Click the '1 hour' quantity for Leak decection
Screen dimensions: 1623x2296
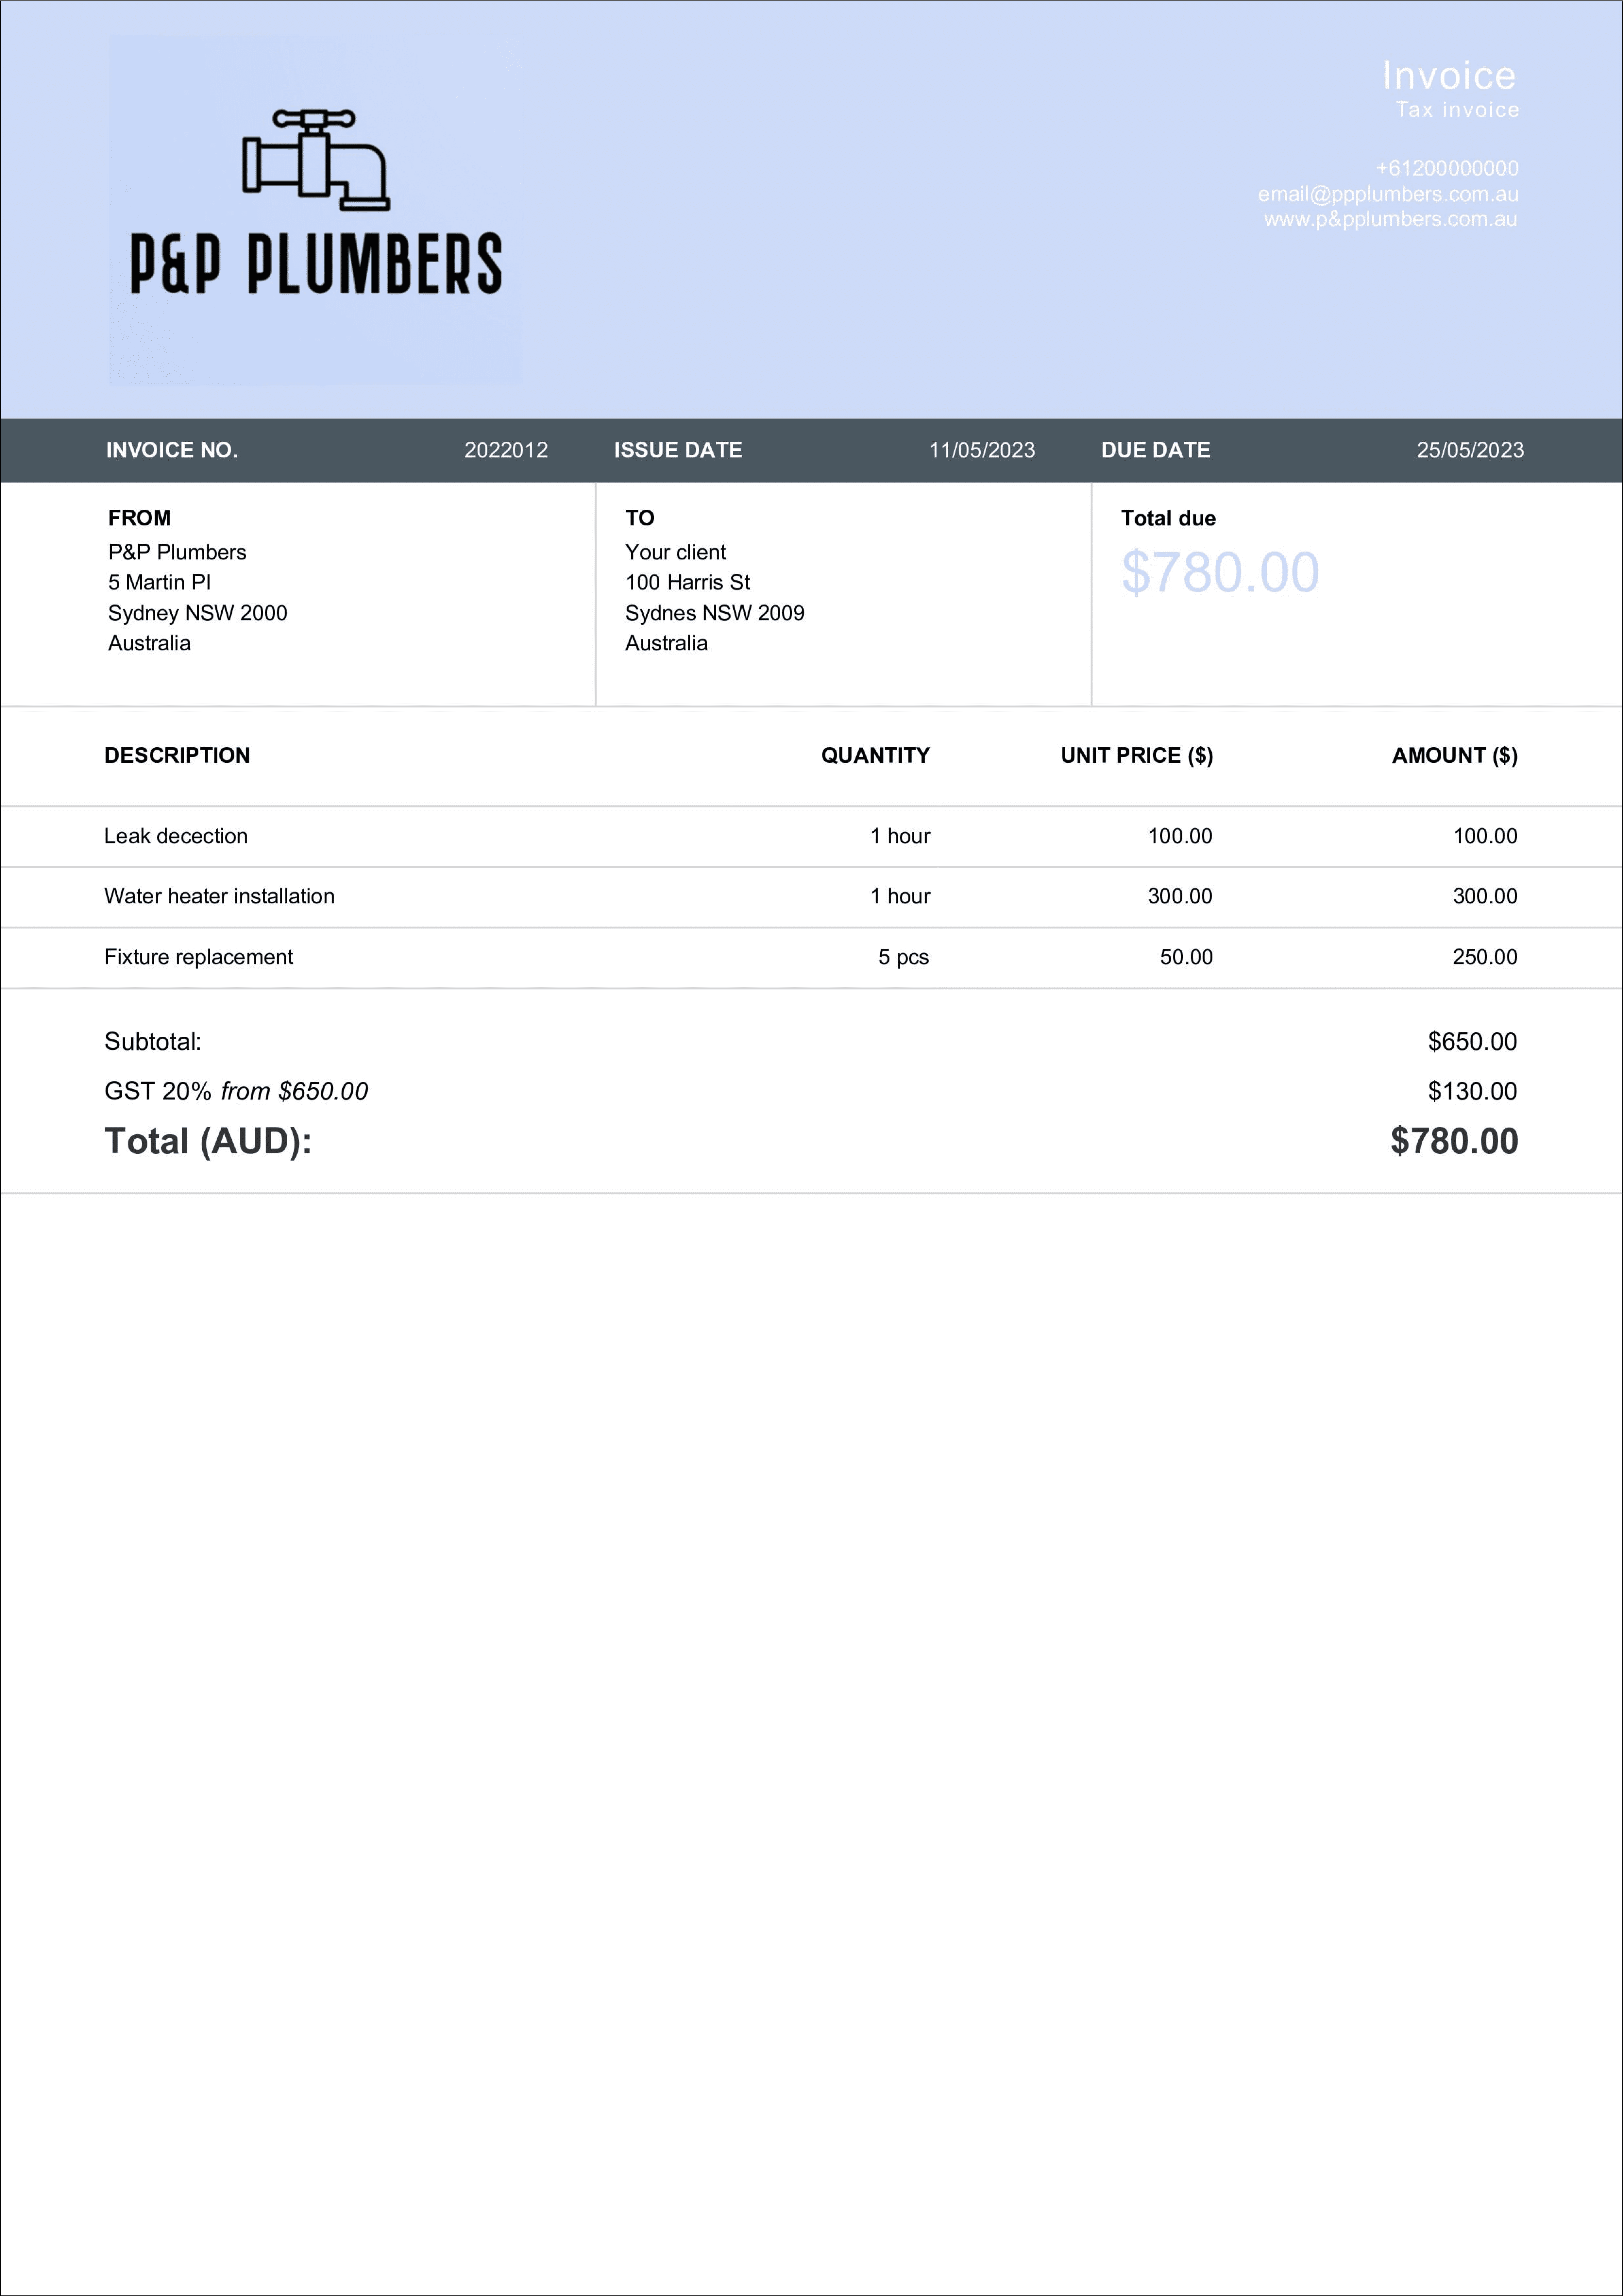point(900,836)
